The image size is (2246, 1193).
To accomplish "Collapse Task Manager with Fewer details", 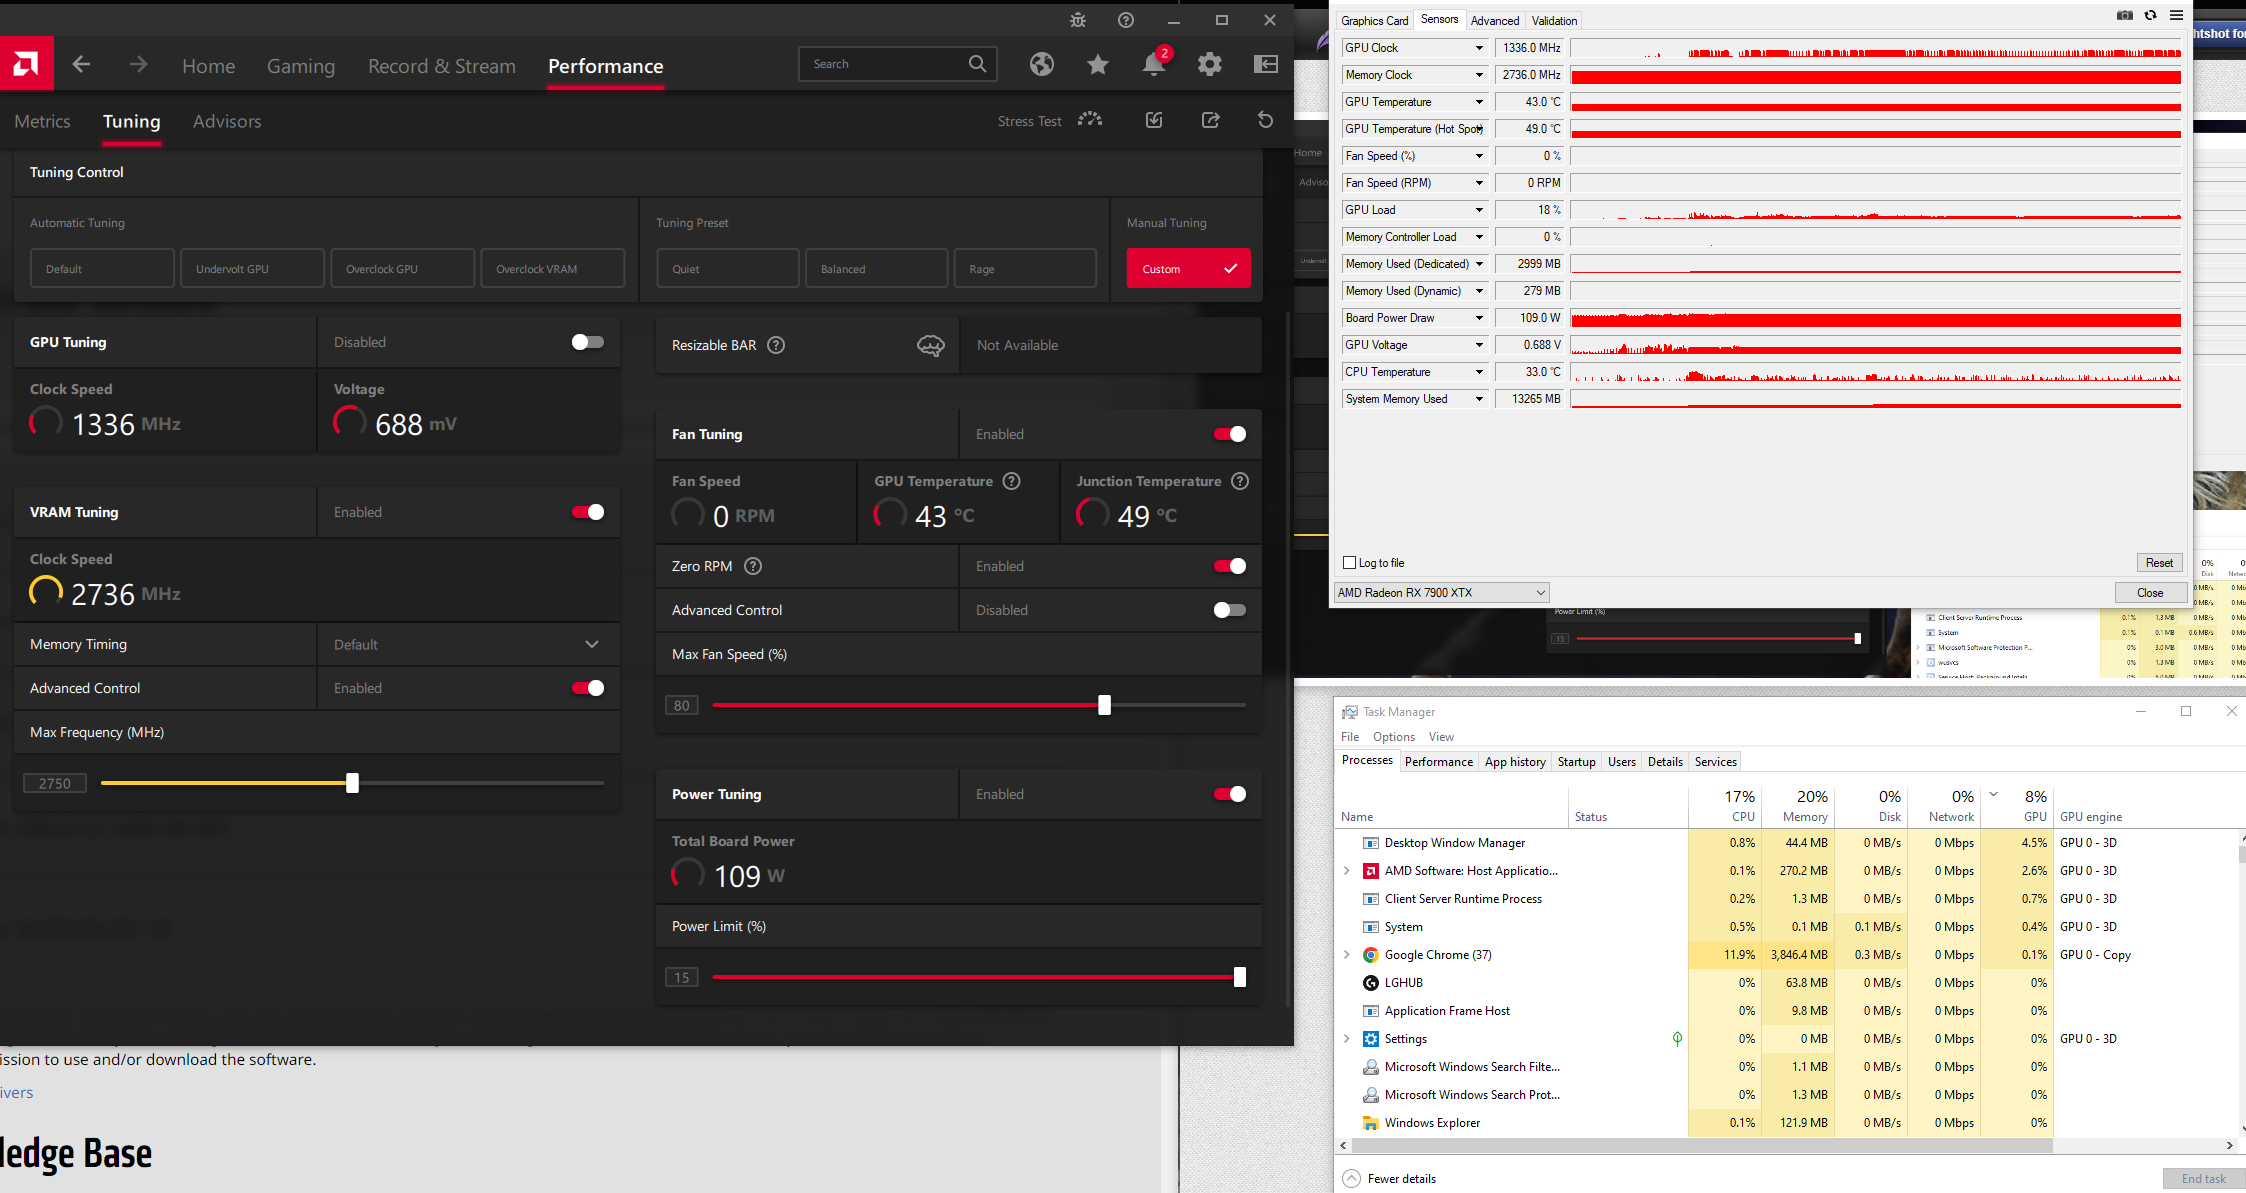I will pos(1390,1178).
